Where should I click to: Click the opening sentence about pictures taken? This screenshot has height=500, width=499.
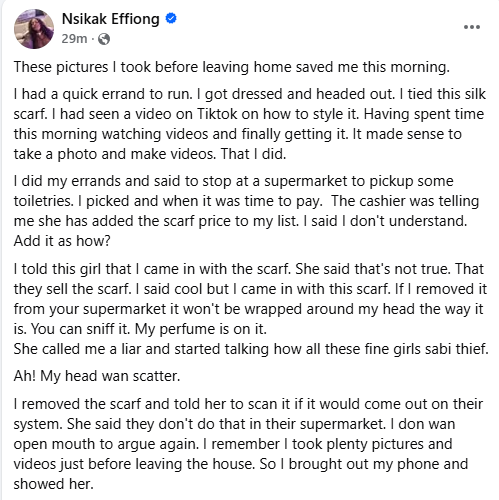(x=232, y=67)
